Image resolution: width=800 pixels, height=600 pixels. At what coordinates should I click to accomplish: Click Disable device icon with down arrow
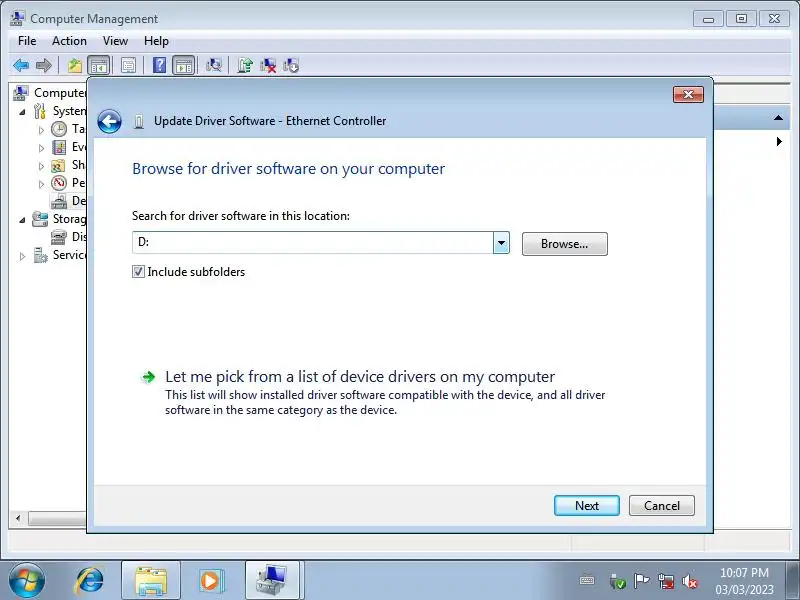pos(291,65)
